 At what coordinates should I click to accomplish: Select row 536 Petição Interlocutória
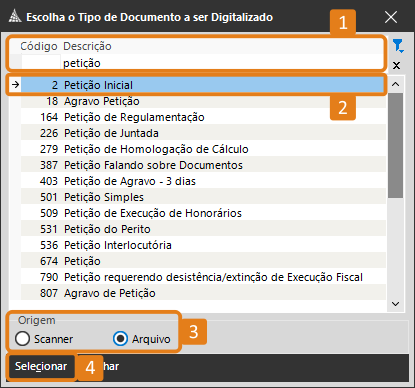click(x=203, y=245)
